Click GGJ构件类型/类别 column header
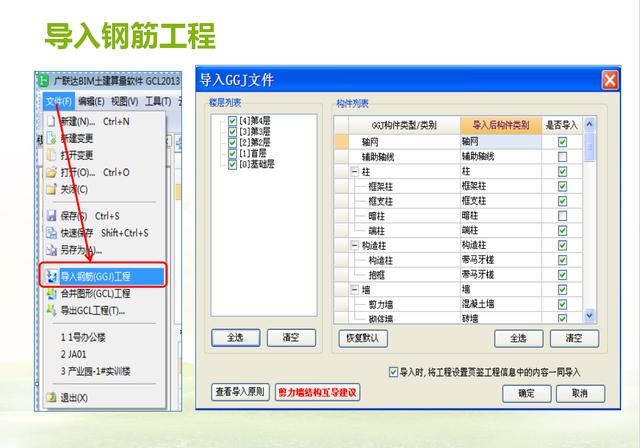Screen dimensions: 640x448 tap(404, 125)
